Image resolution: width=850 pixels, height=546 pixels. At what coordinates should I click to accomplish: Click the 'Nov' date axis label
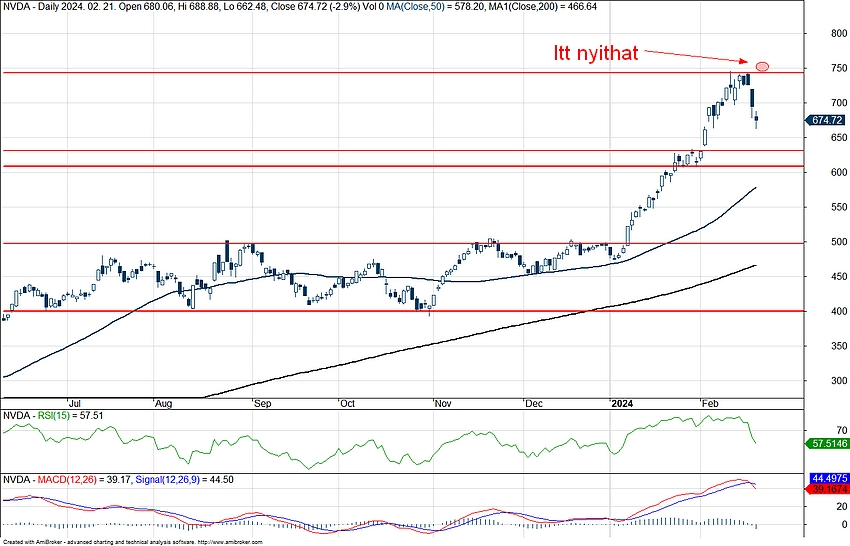pyautogui.click(x=443, y=404)
